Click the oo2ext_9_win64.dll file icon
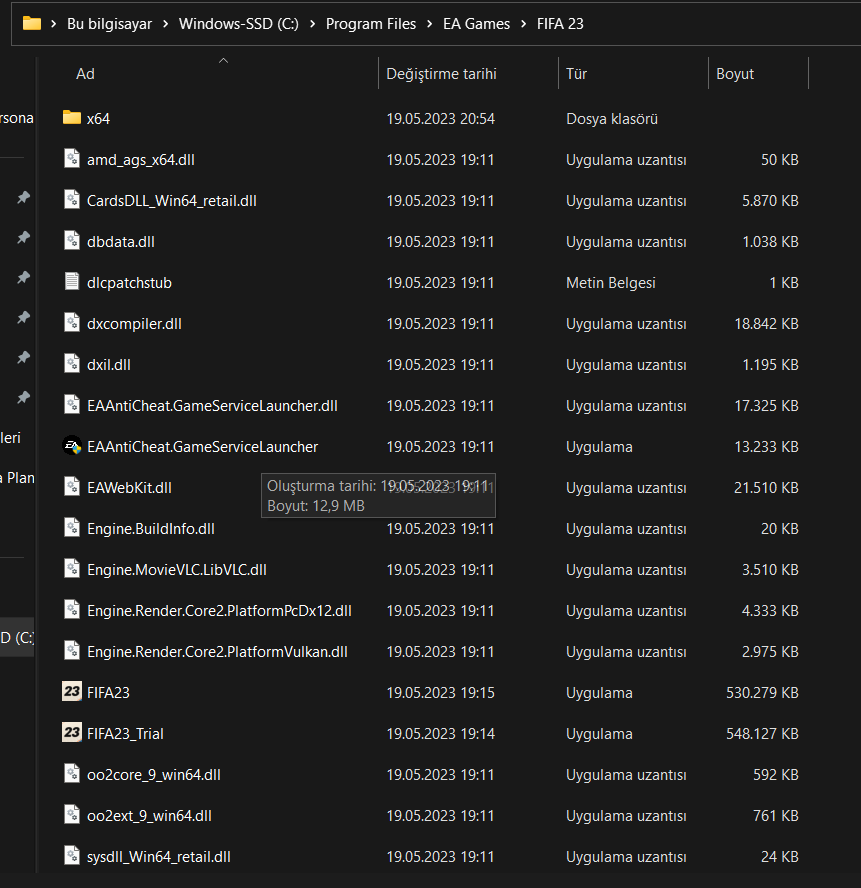This screenshot has height=888, width=861. (72, 815)
